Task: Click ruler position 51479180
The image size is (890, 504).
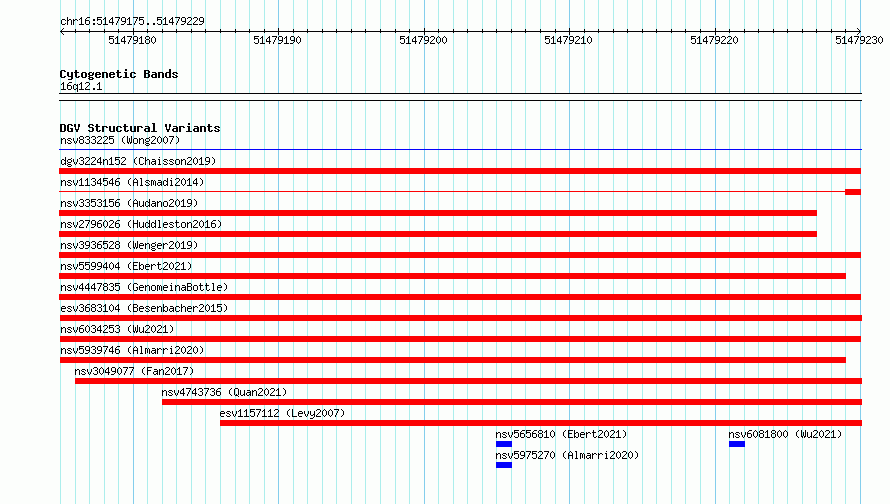Action: coord(132,40)
